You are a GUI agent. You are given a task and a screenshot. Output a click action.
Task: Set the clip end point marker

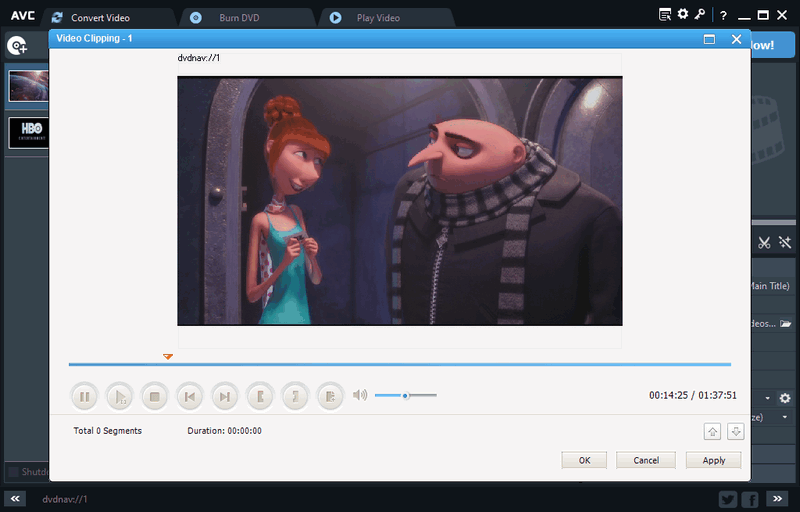[x=295, y=396]
